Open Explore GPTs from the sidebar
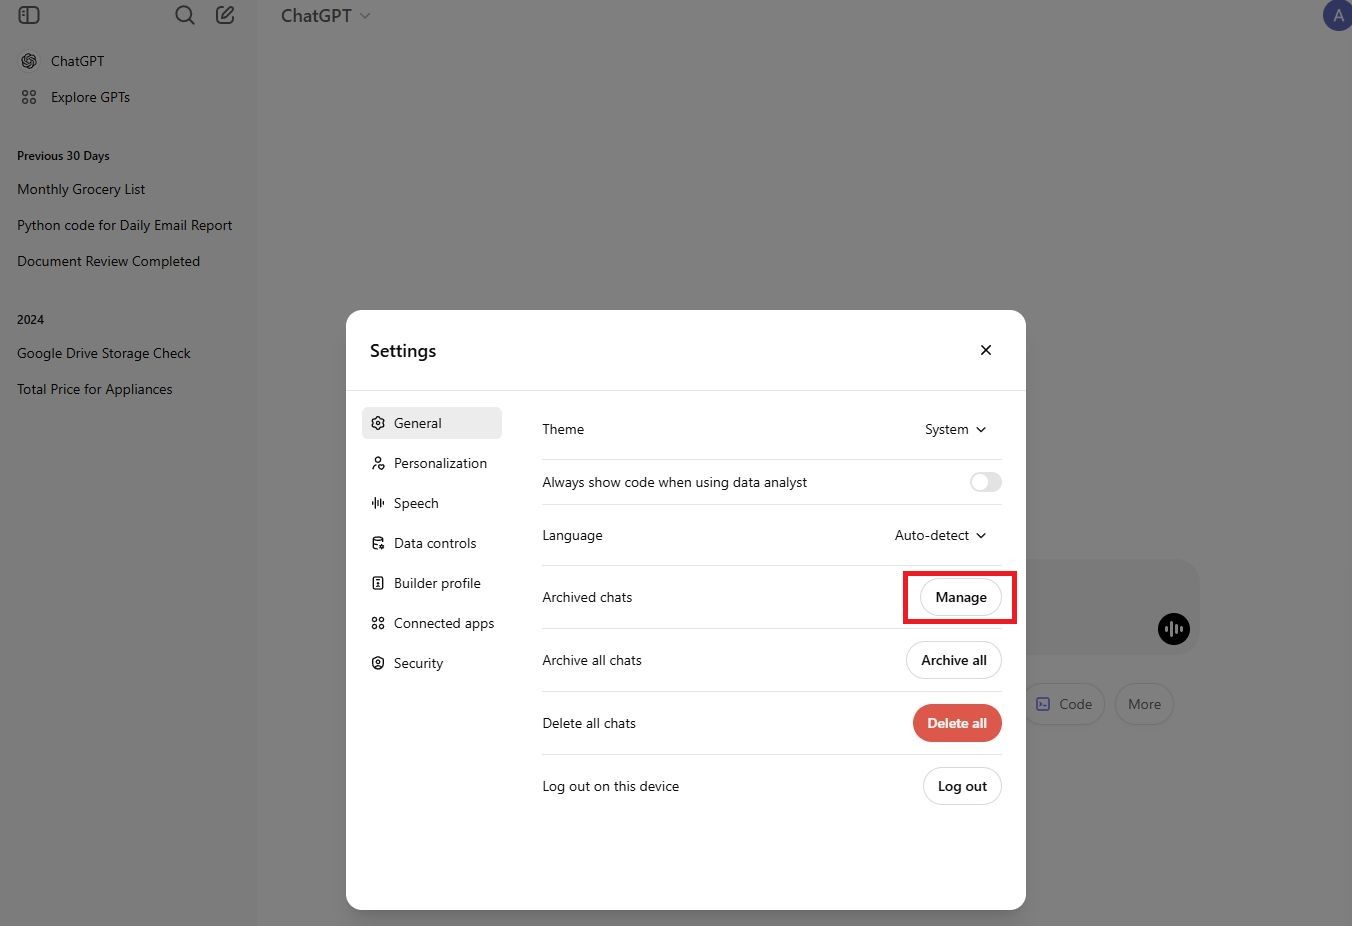The width and height of the screenshot is (1352, 926). 90,97
